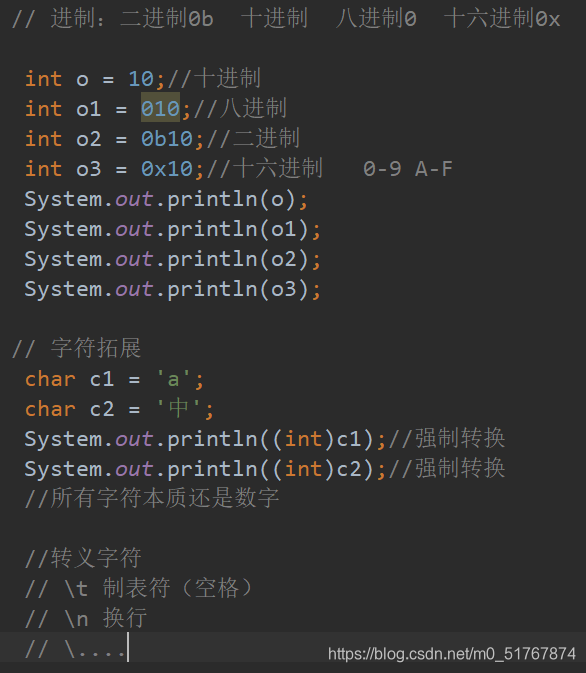586x673 pixels.
Task: Click the comment line about 进制 prefixes
Action: click(x=286, y=19)
